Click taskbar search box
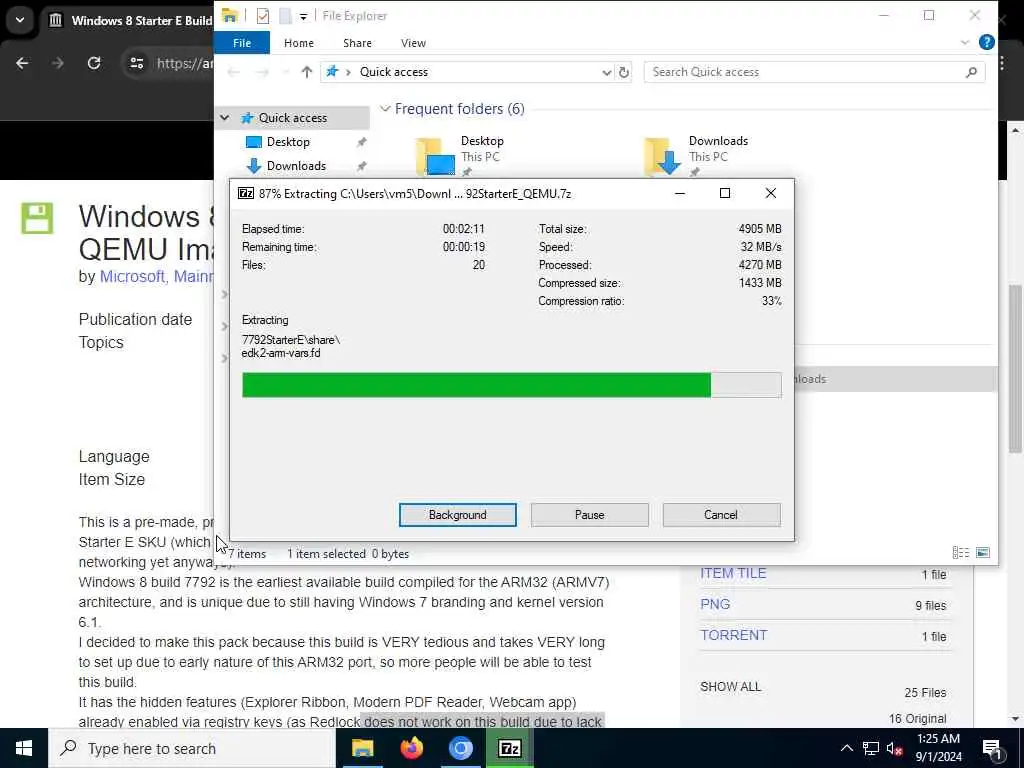The width and height of the screenshot is (1024, 768). tap(192, 748)
